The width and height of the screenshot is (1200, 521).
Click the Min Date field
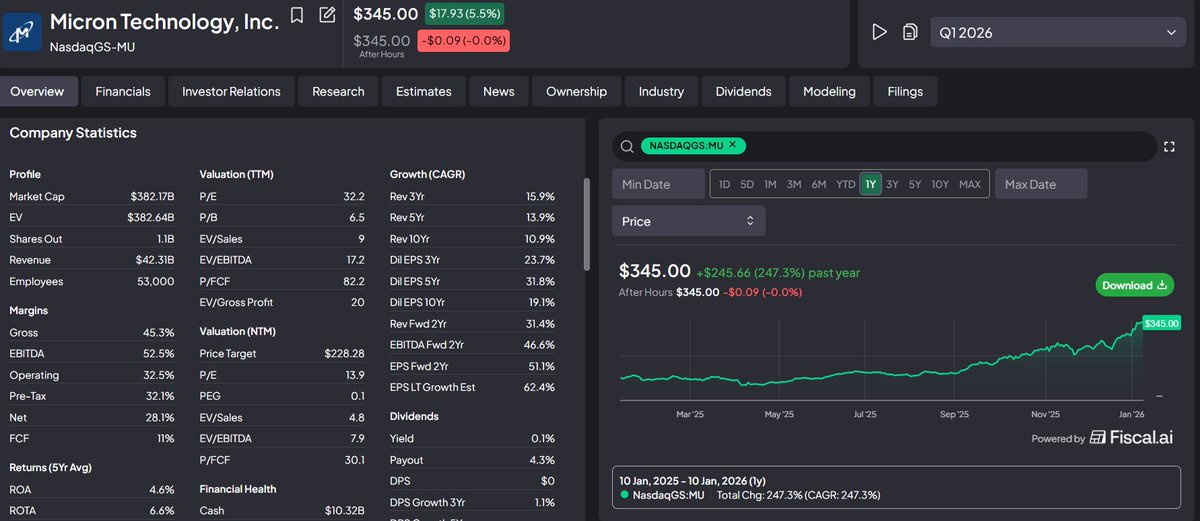pyautogui.click(x=658, y=184)
